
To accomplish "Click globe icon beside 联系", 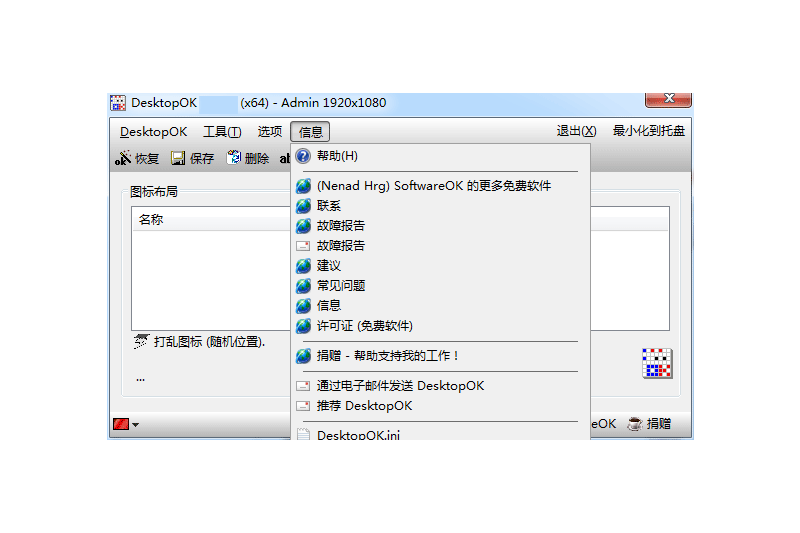I will 303,206.
